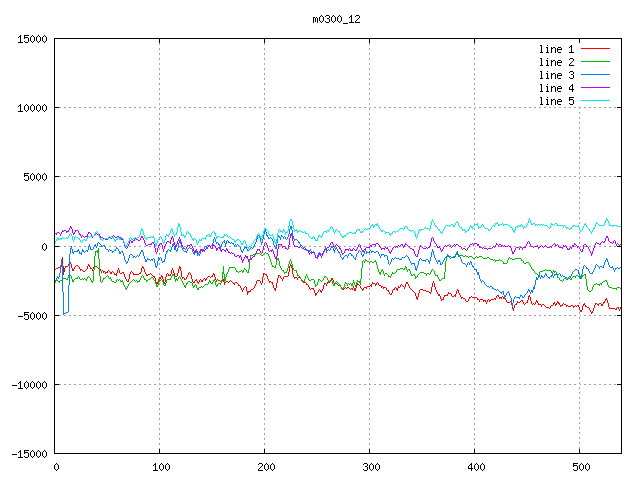Click the 100 x-axis tick label
Viewport: 640px width, 480px height.
tap(159, 467)
